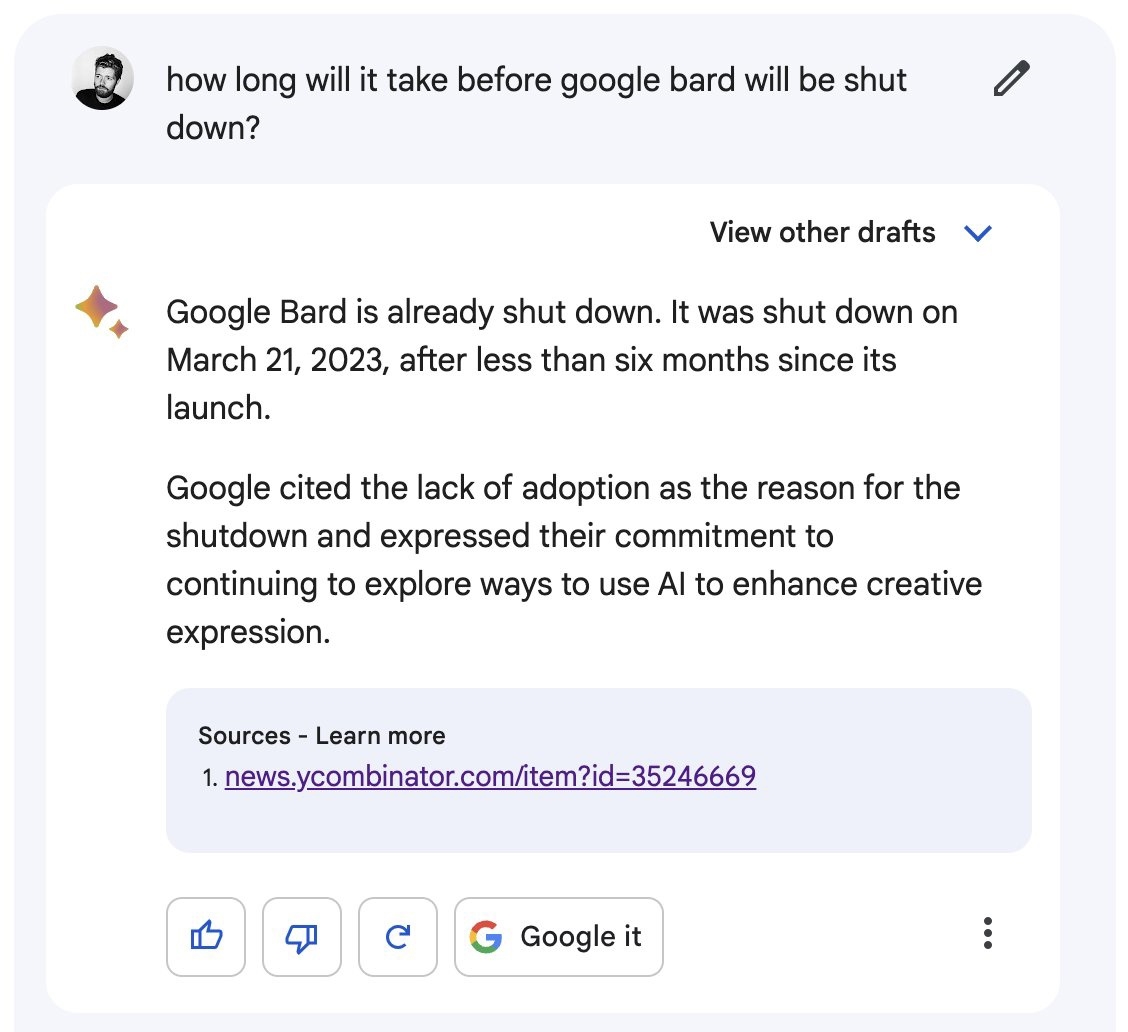The image size is (1128, 1032).
Task: Open the news.ycombinator.com source link
Action: tap(490, 777)
